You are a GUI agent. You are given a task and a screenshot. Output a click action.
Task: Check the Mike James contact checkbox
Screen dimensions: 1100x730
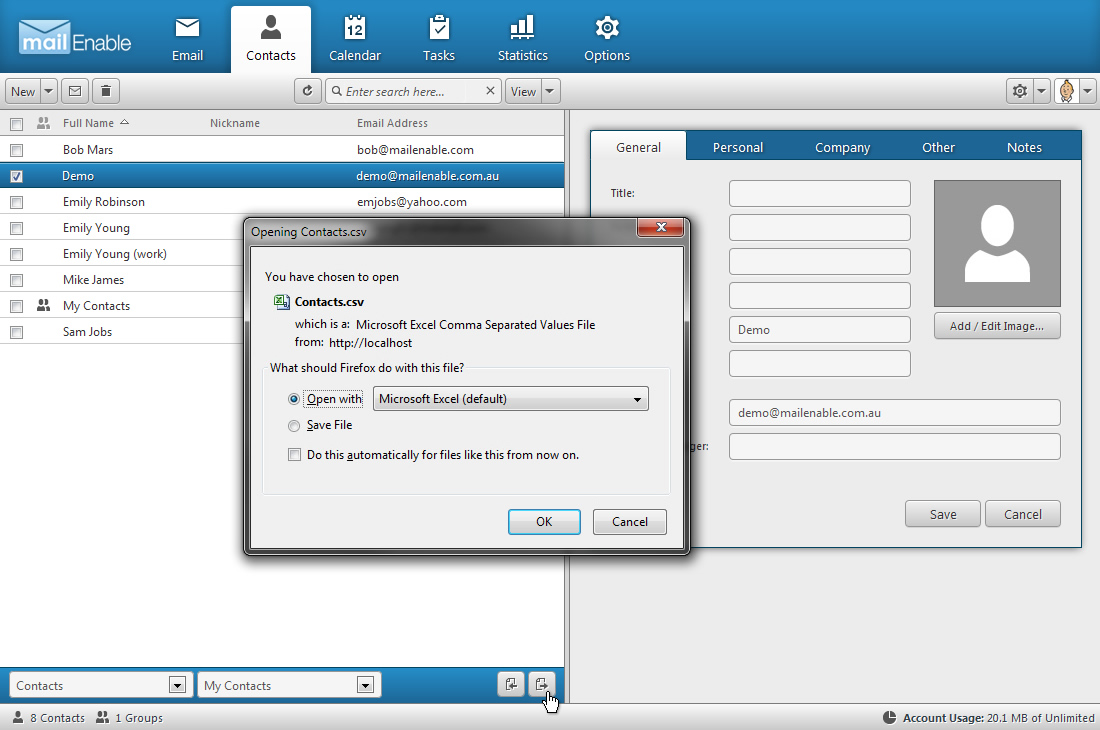(17, 280)
